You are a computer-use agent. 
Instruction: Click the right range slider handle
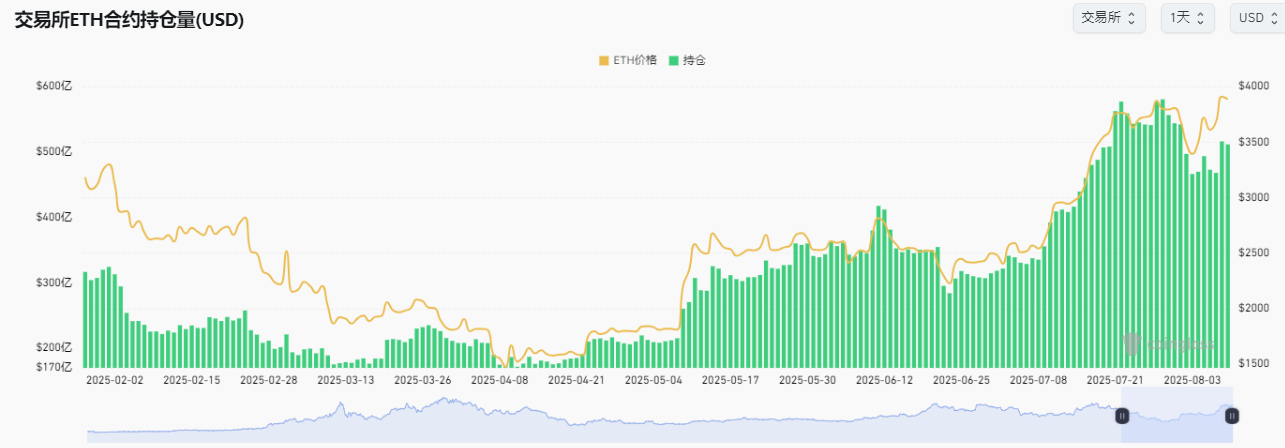pos(1232,415)
